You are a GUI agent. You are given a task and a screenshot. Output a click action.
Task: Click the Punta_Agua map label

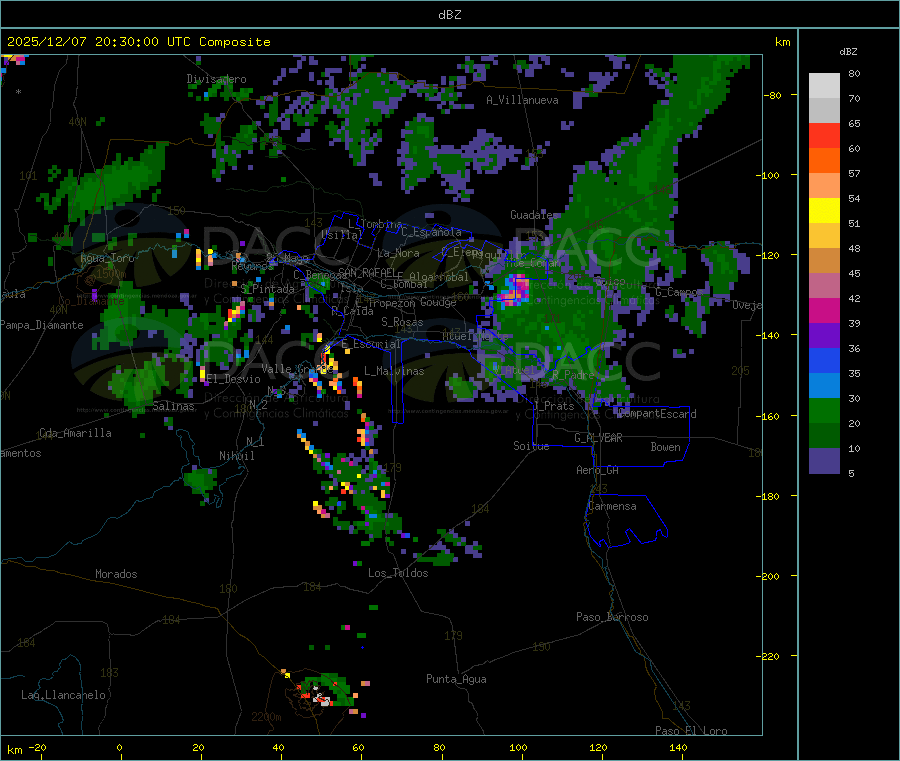click(456, 680)
